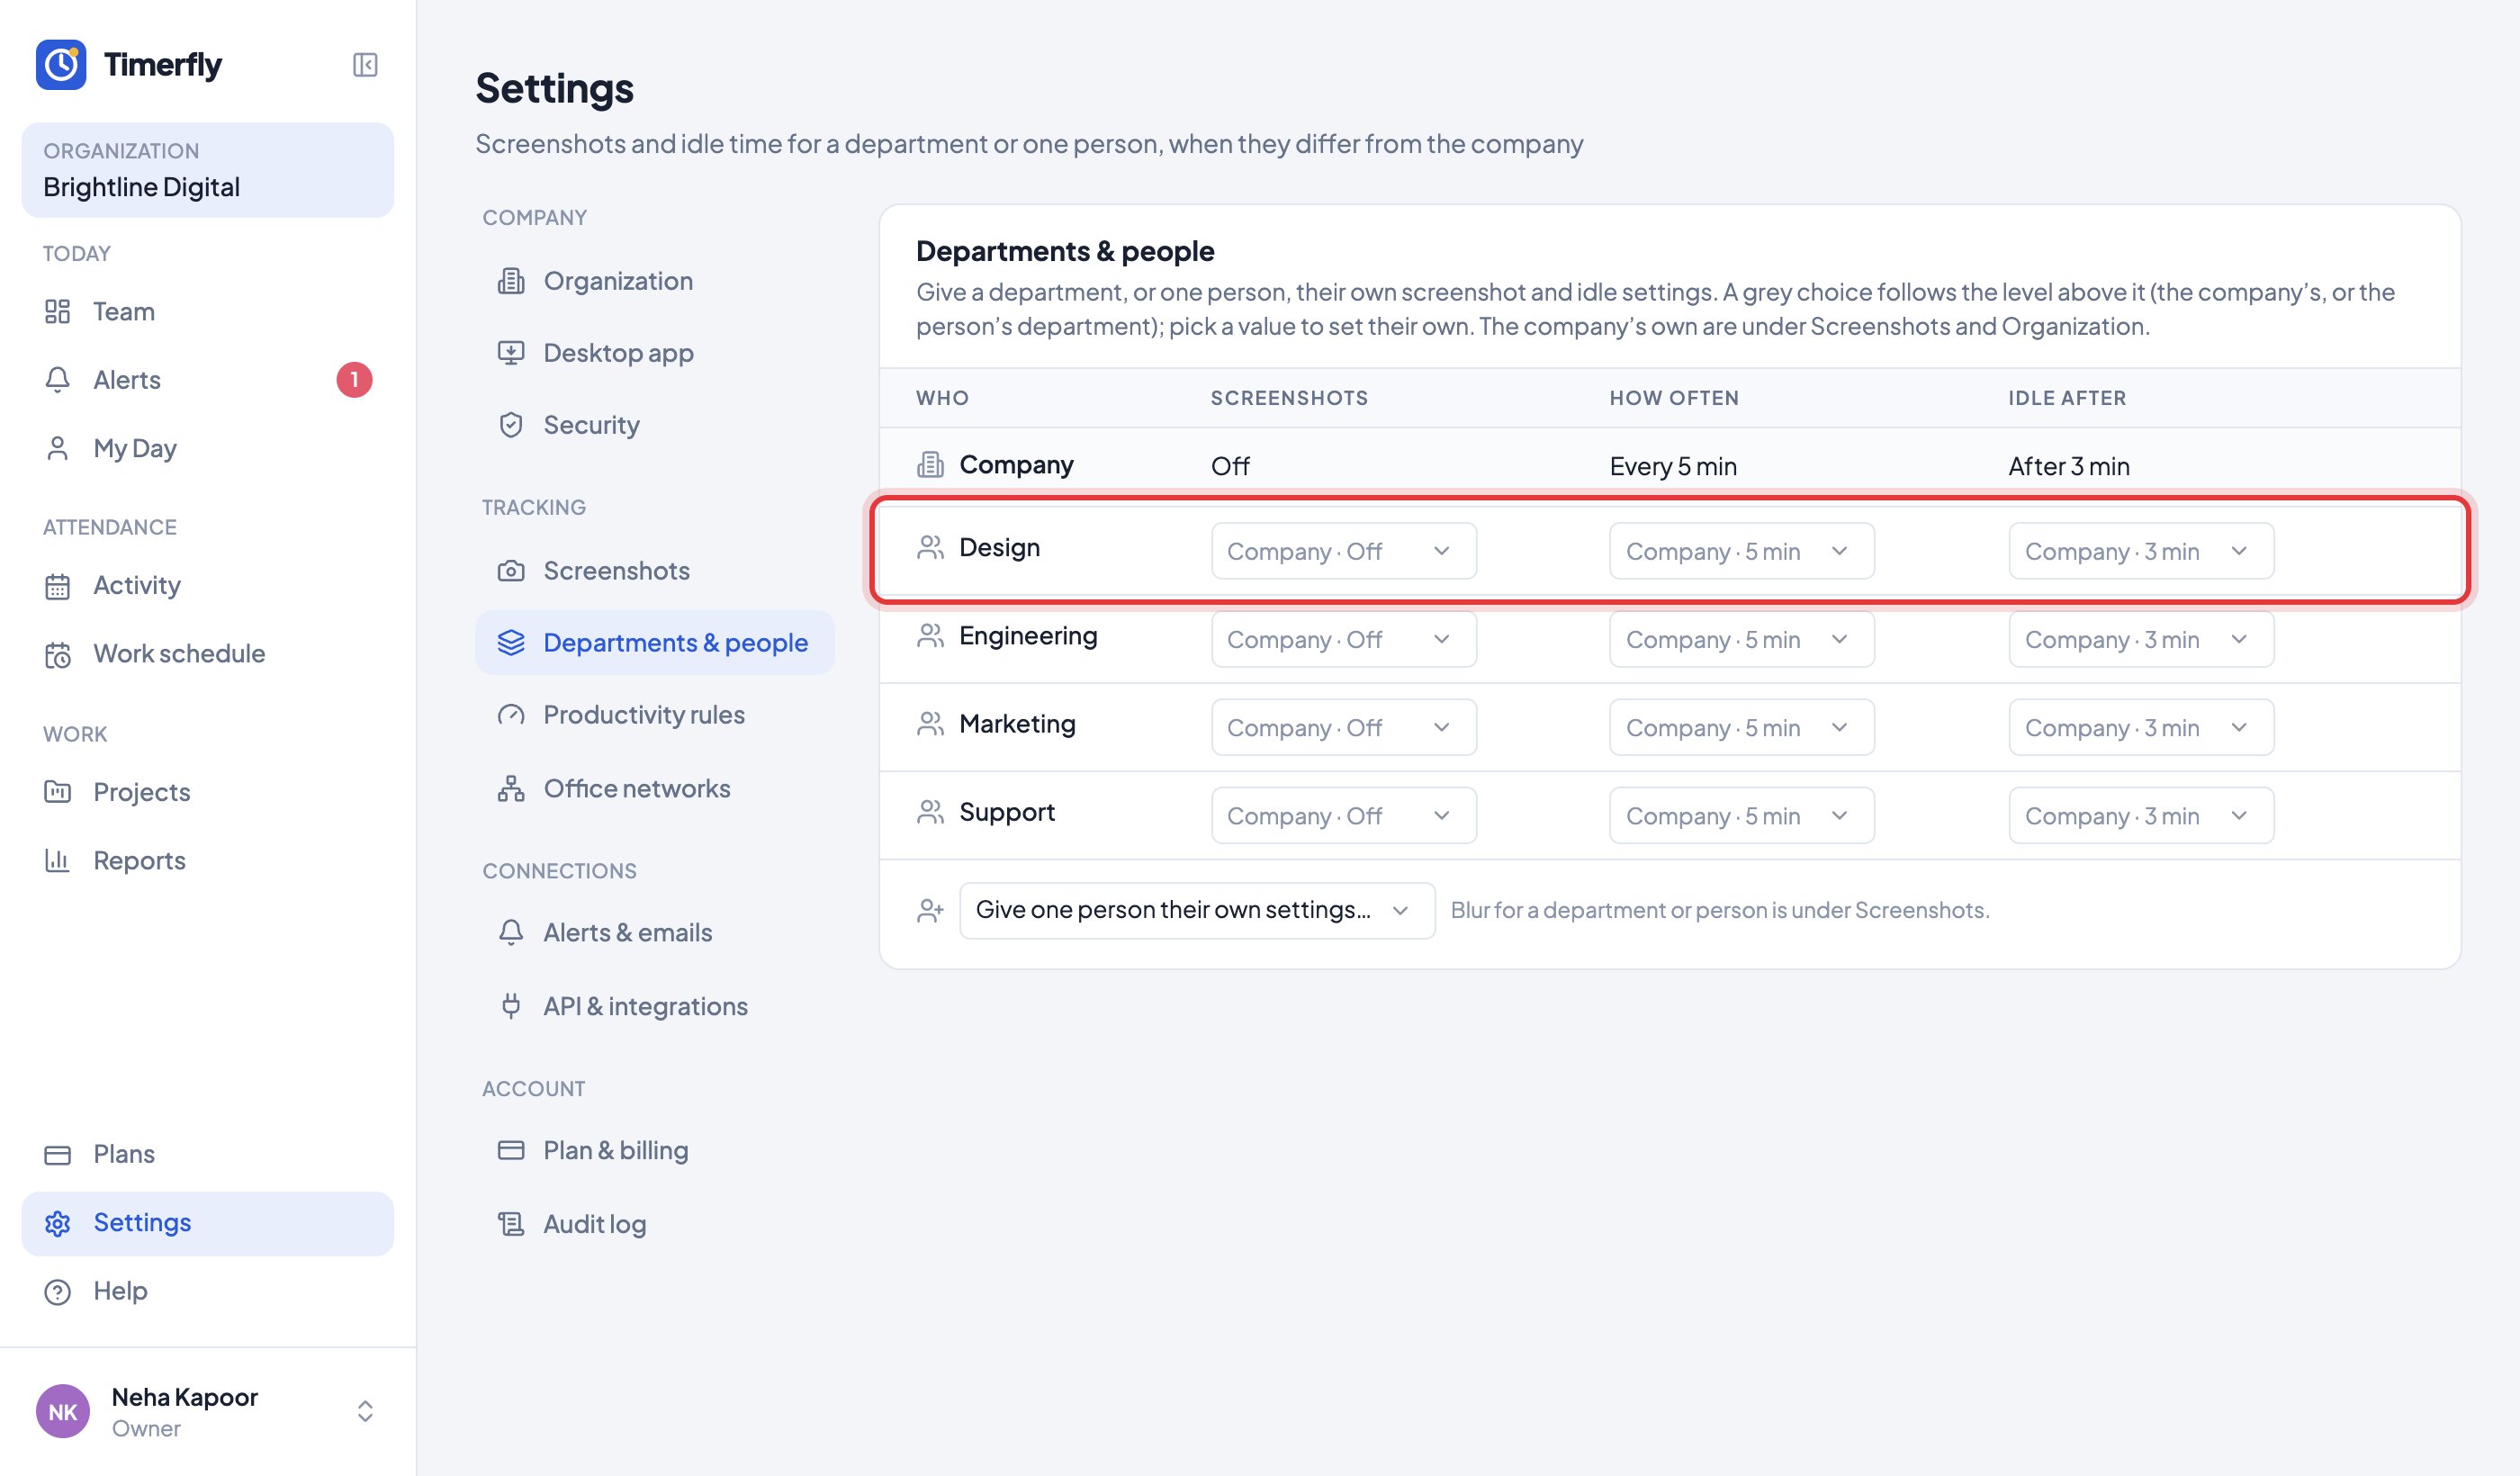This screenshot has height=1476, width=2520.
Task: Click the Timerfly clock logo
Action: 61,65
